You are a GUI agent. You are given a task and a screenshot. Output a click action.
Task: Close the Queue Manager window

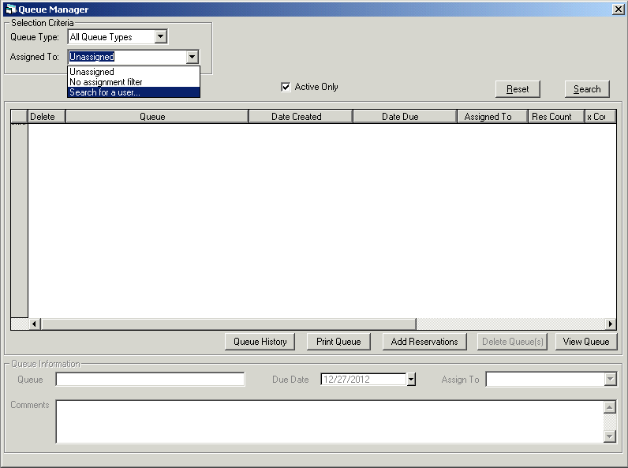[x=618, y=9]
